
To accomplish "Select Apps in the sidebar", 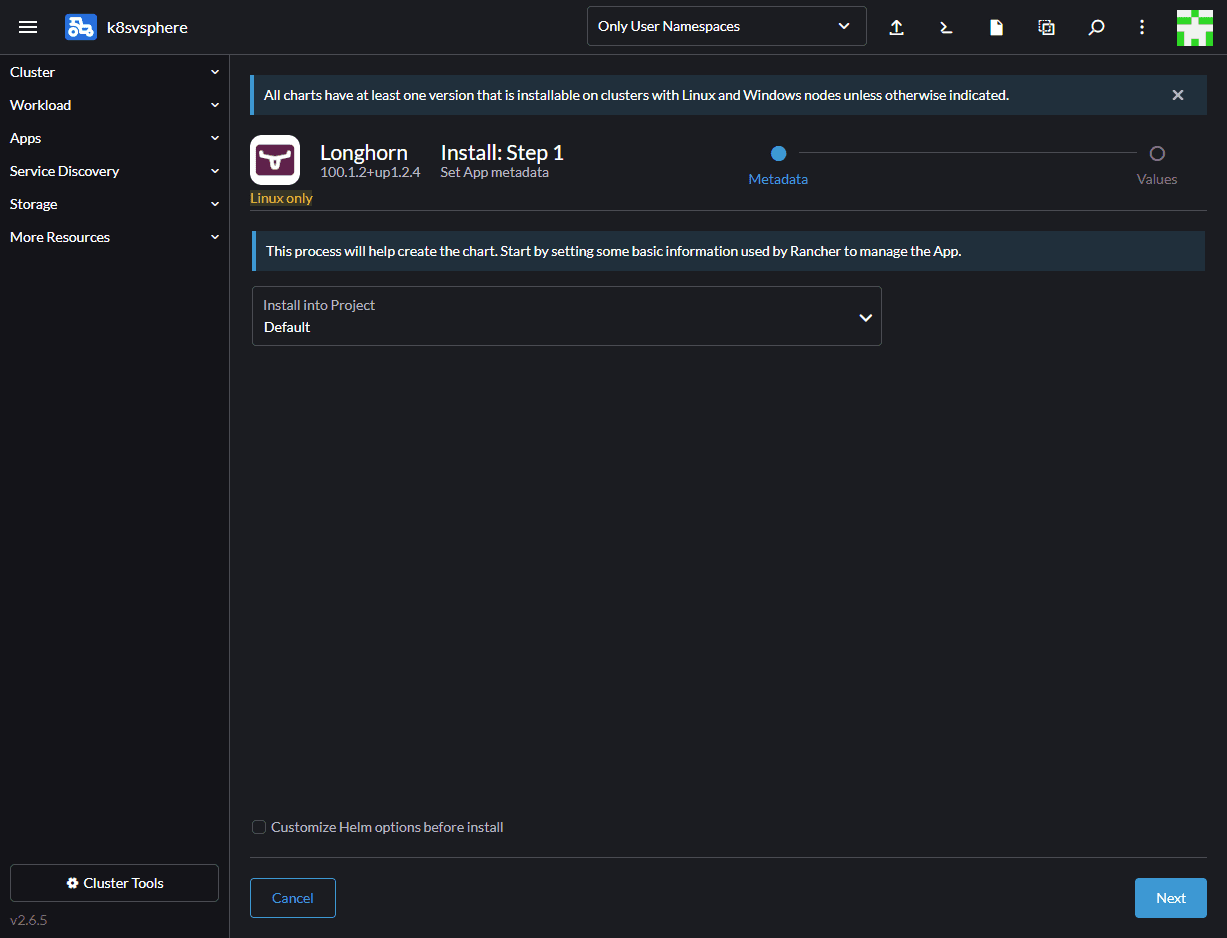I will pos(26,138).
